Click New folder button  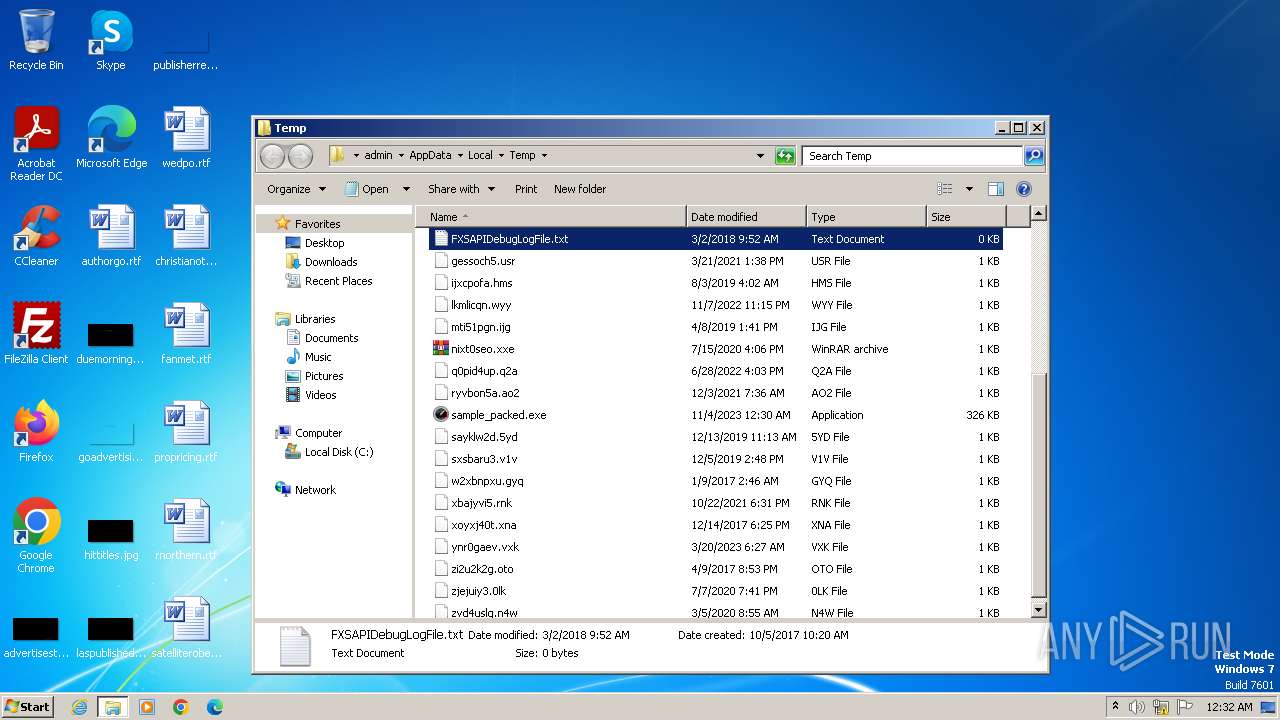coord(580,189)
